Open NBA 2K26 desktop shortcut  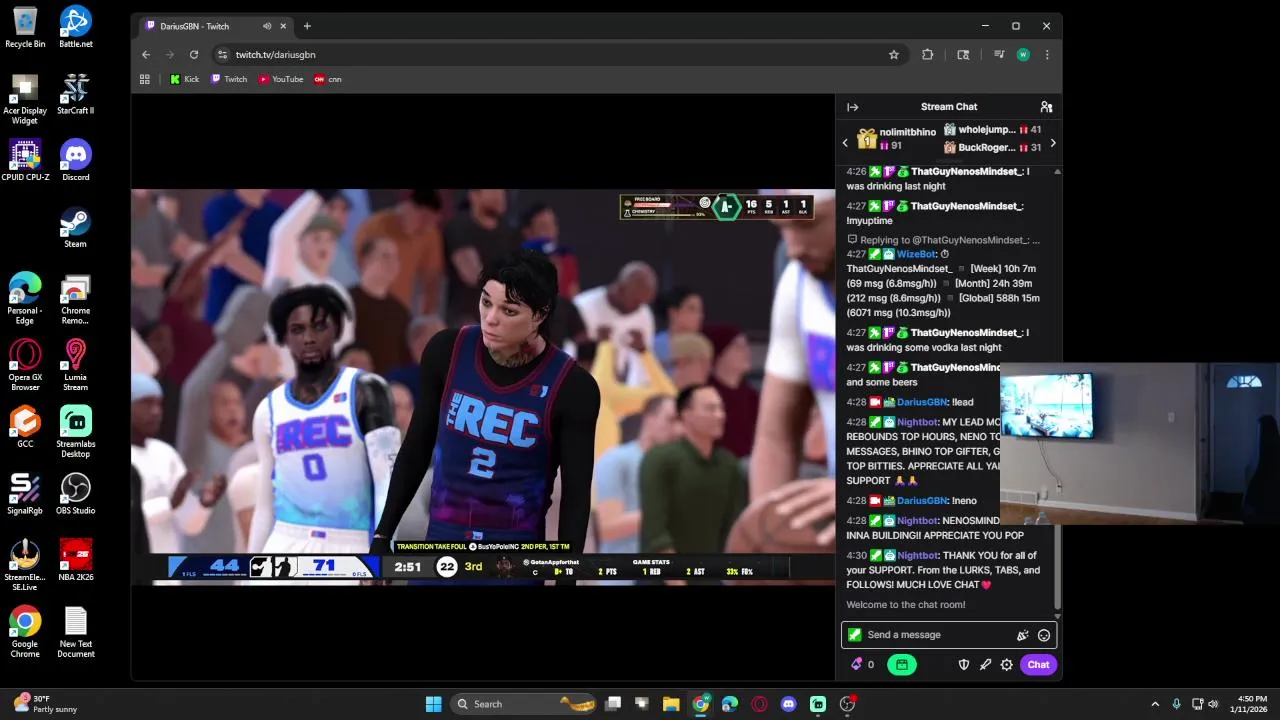[x=76, y=561]
